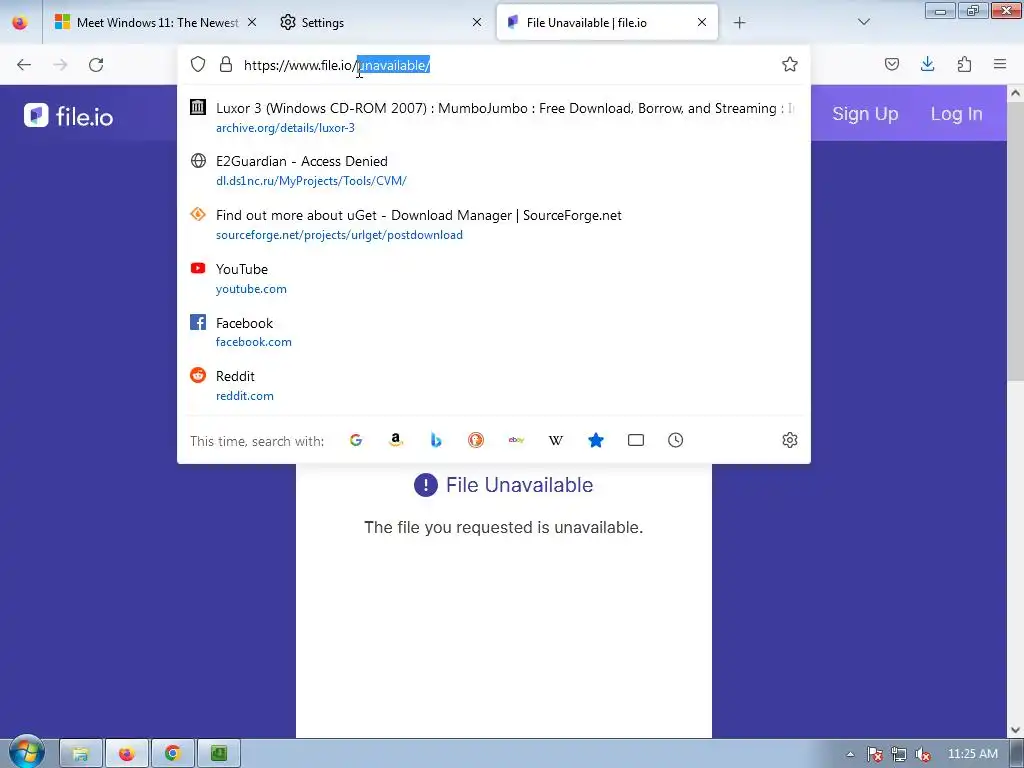Save page to Pocket

pos(892,64)
